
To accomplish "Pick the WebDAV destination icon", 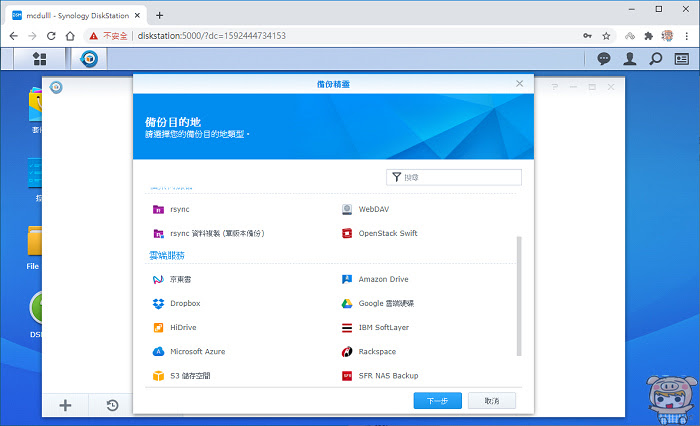I will click(347, 209).
